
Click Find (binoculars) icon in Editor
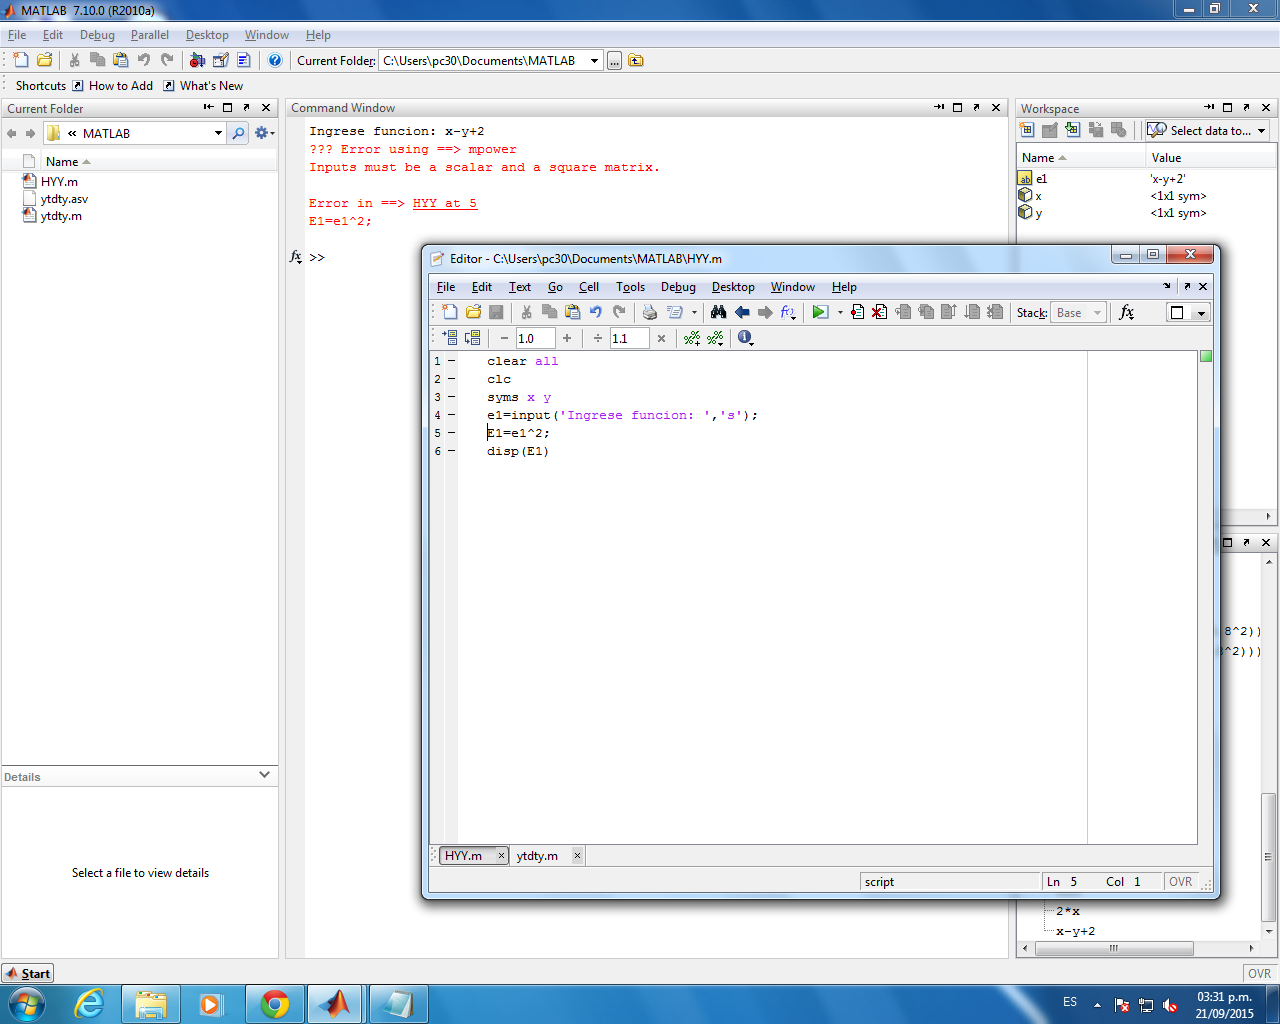pyautogui.click(x=718, y=312)
